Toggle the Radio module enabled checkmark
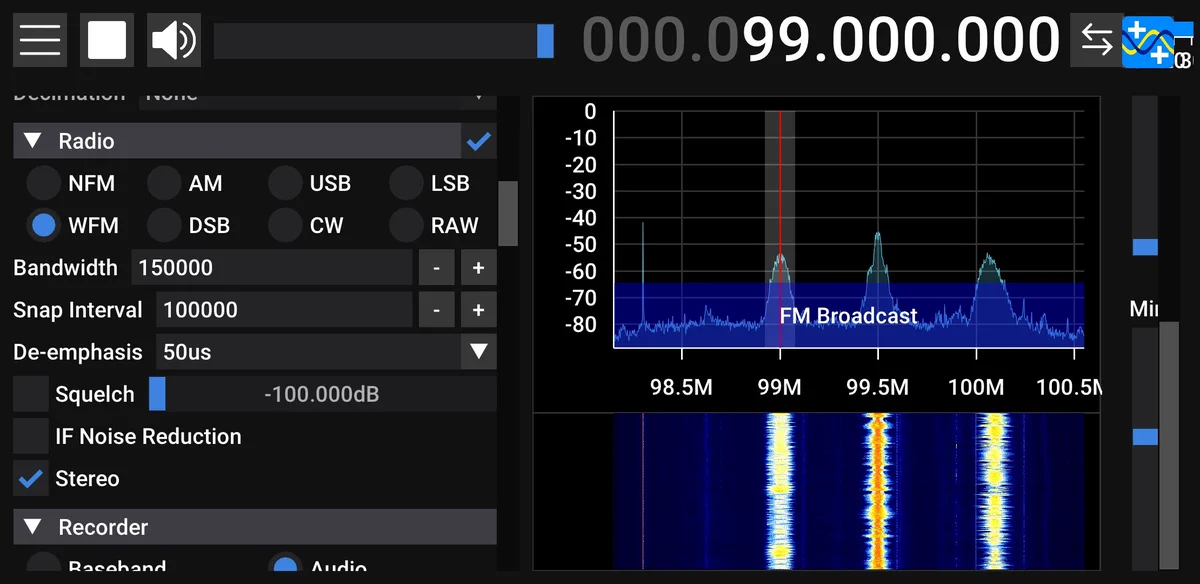This screenshot has width=1200, height=584. [479, 141]
